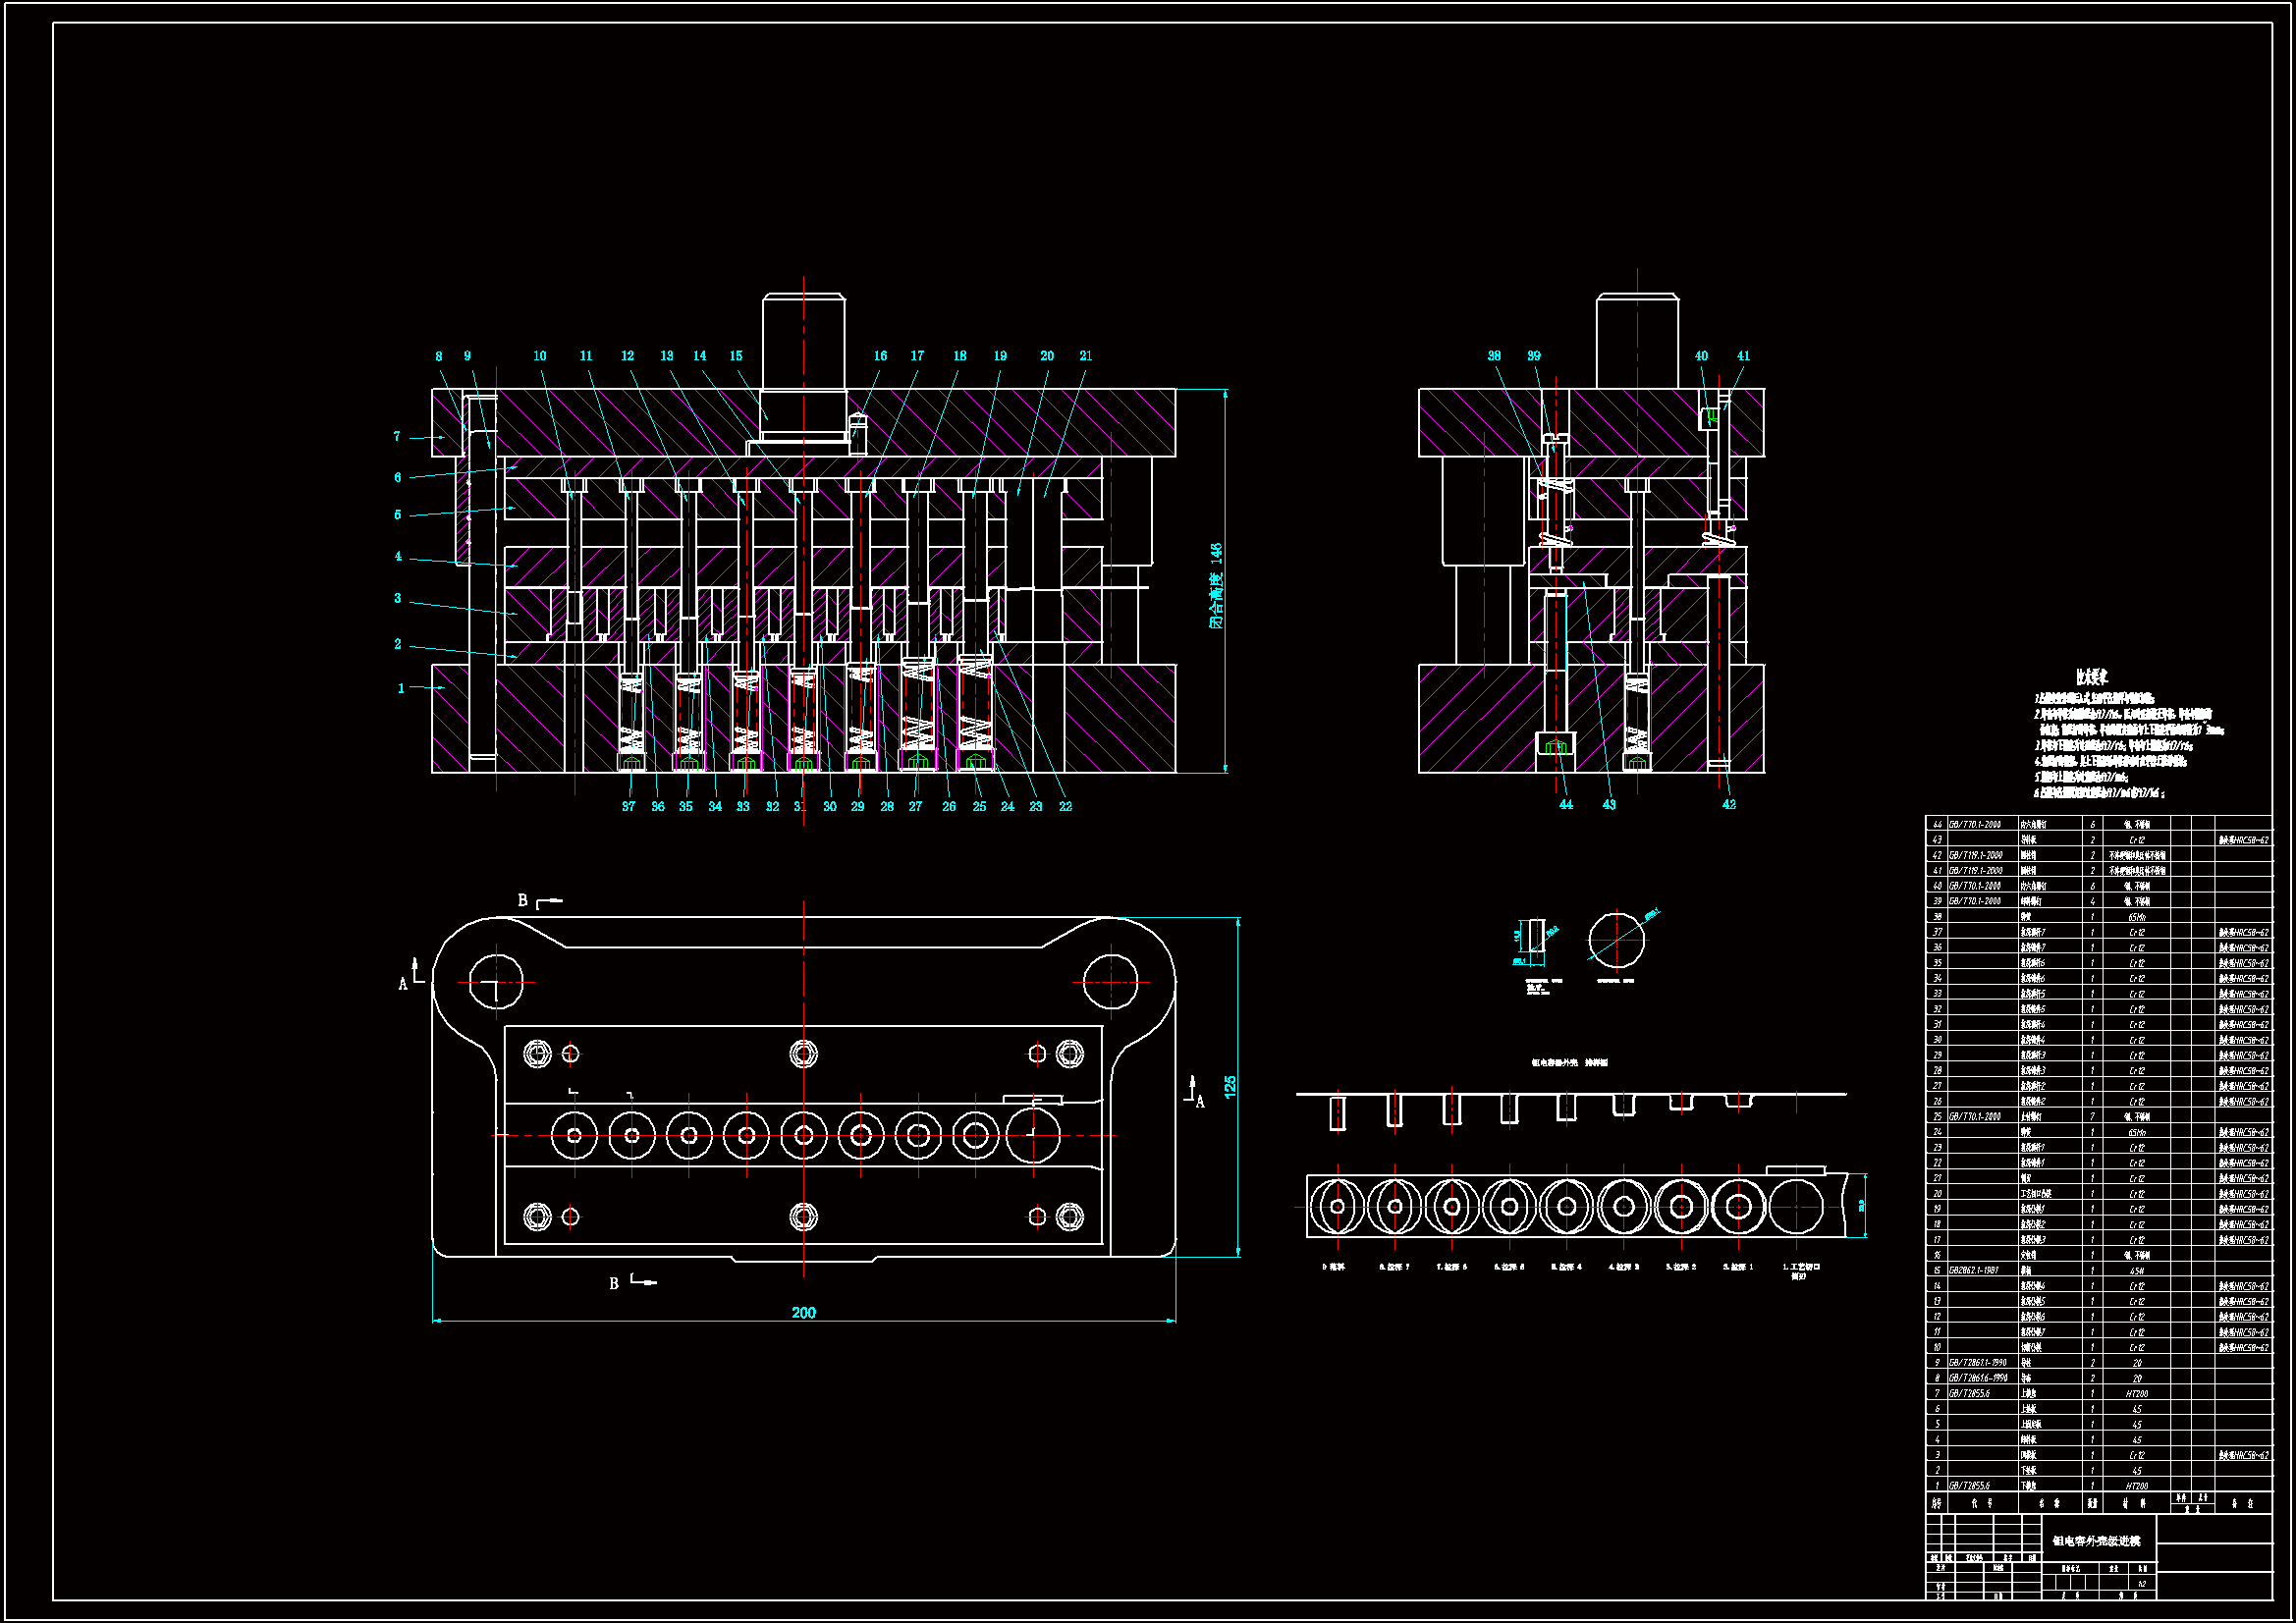Viewport: 2296px width, 1623px height.
Task: Click part callout number 1 at lower die shoe
Action: point(401,688)
